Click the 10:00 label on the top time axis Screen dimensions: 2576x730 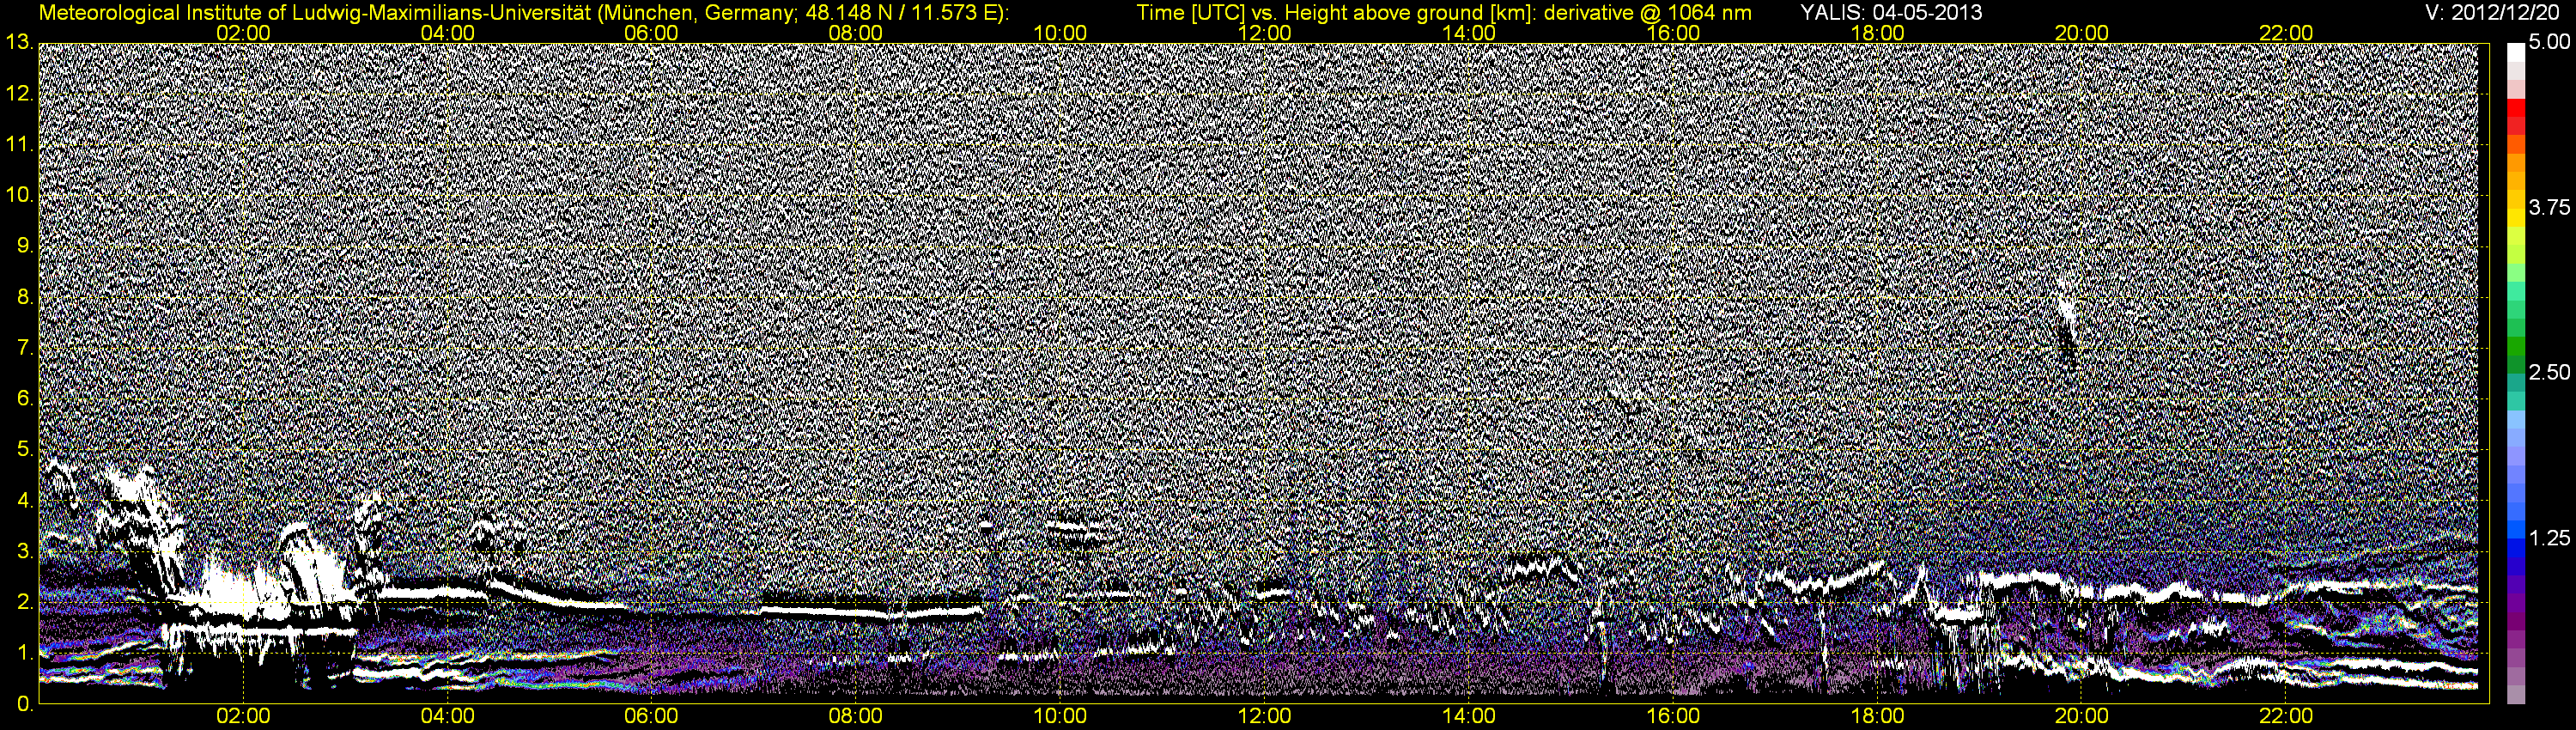coord(1060,33)
